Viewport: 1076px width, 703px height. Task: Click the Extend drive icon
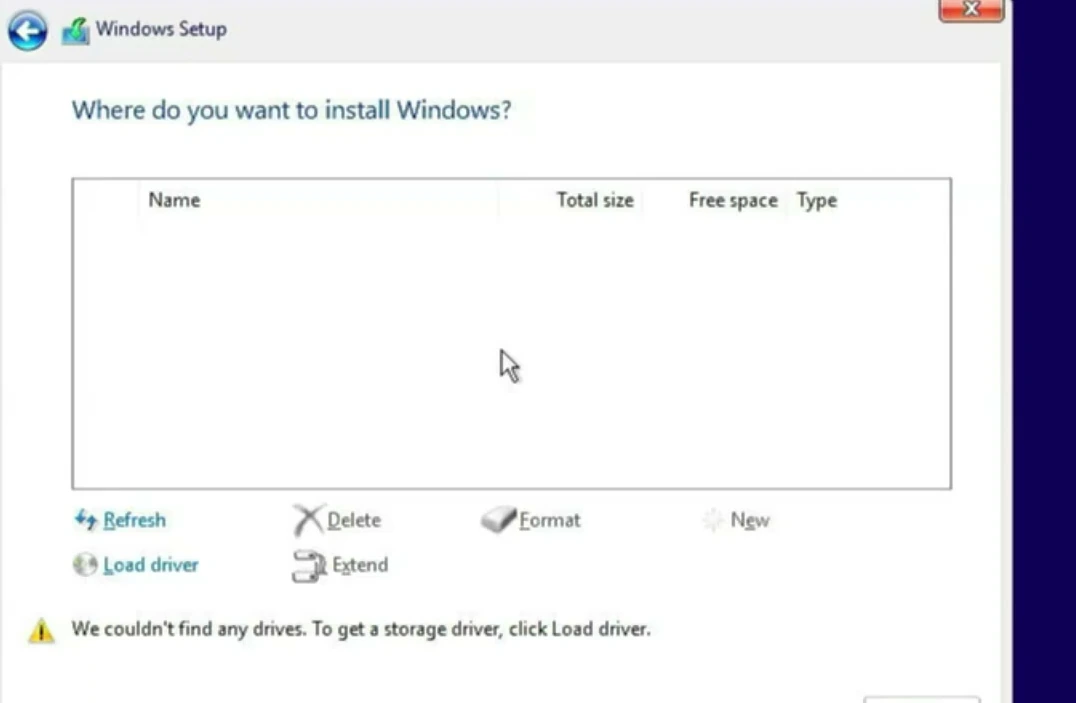pos(309,566)
